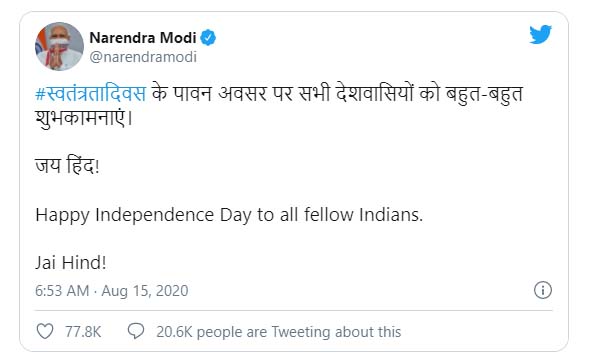Screen dimensions: 591x361
Task: Click the Twitter bird logo
Action: pos(540,34)
